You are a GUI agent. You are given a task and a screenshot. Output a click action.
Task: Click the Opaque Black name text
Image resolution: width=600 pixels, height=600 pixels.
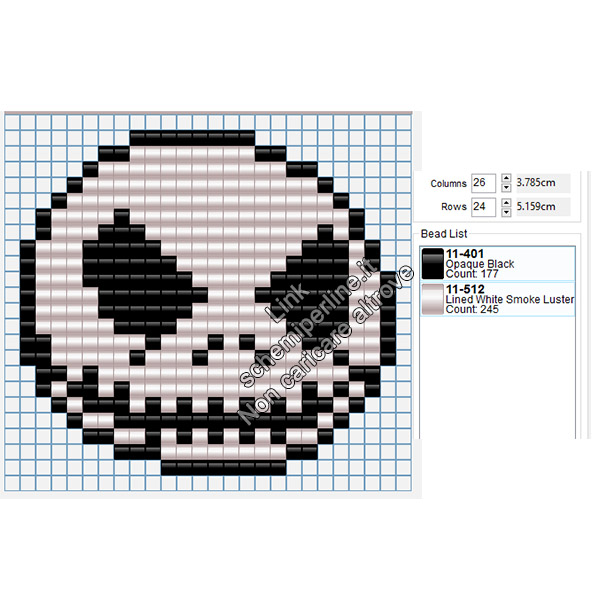click(x=480, y=264)
